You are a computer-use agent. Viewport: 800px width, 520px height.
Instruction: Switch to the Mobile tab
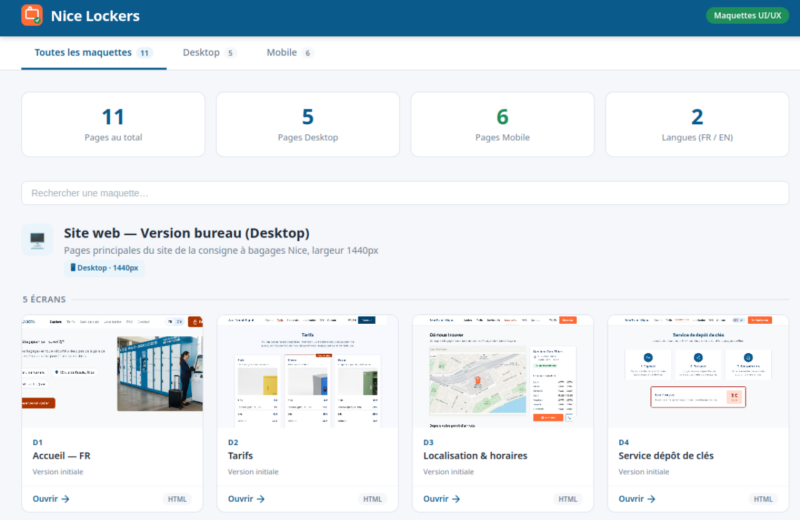tap(289, 53)
